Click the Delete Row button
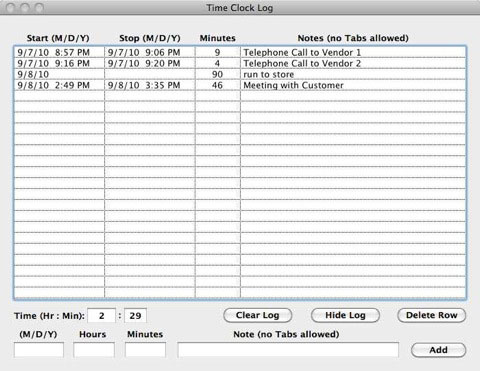 click(x=431, y=315)
